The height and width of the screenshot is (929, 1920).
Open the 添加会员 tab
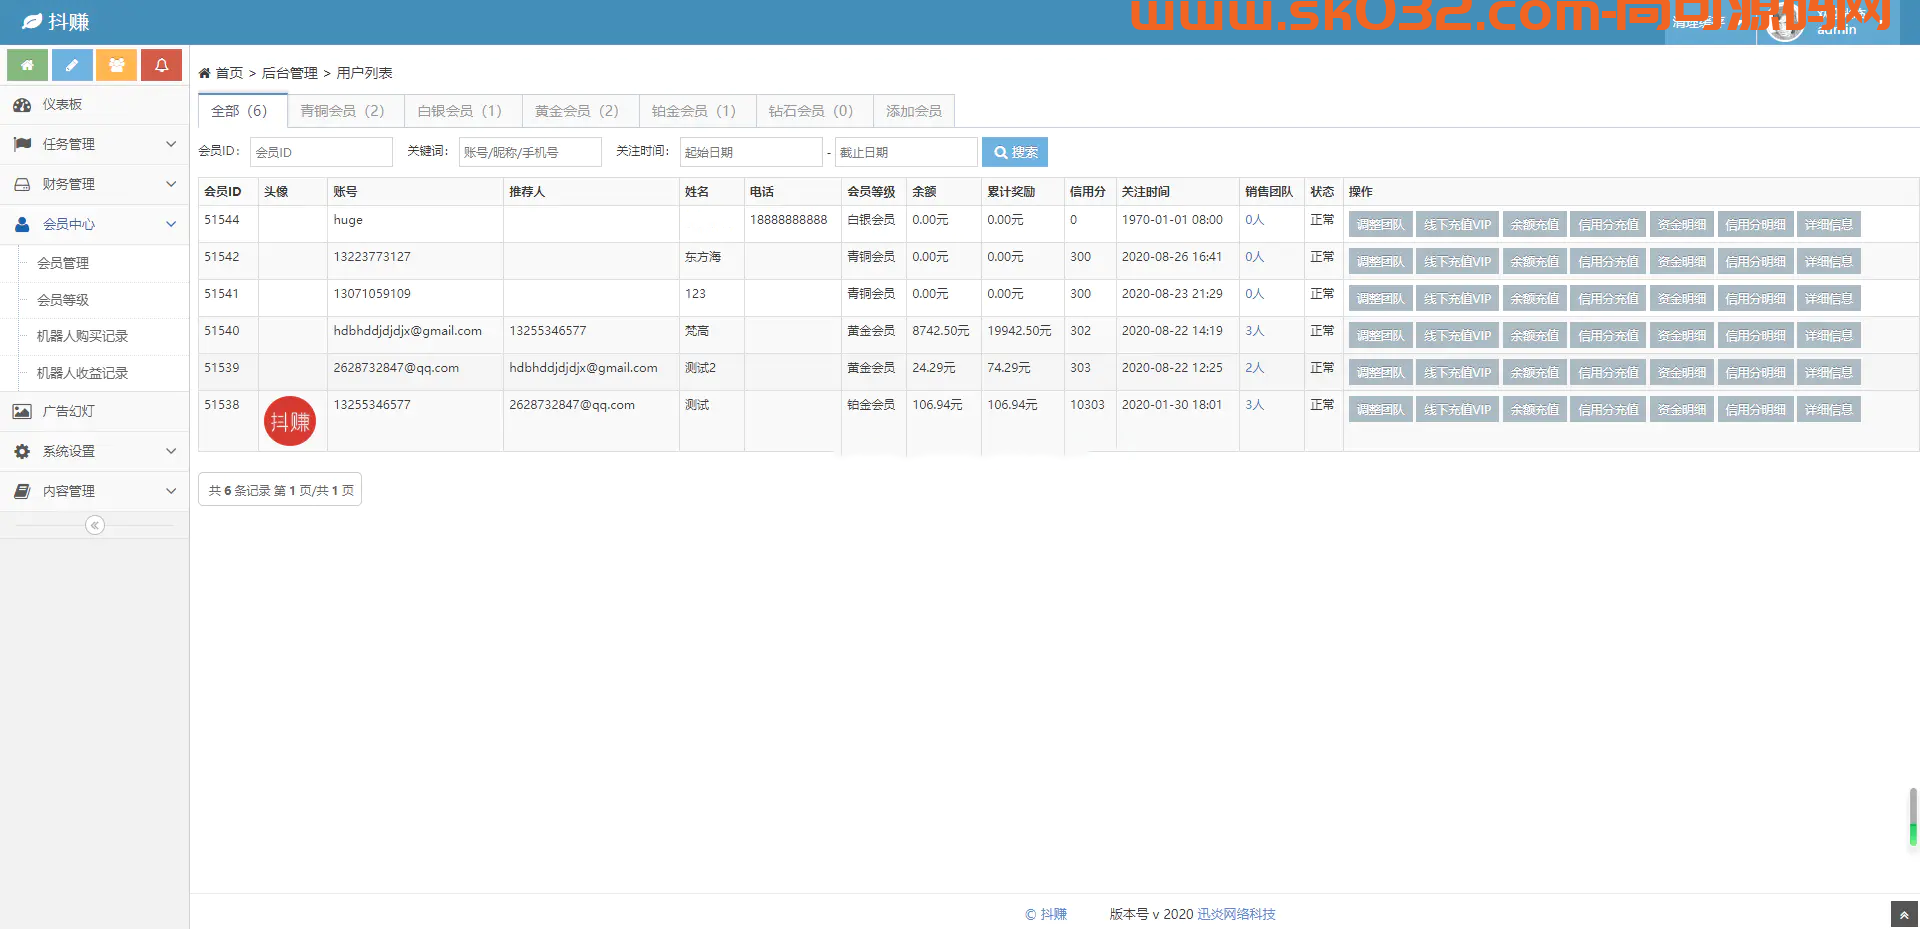(x=914, y=111)
